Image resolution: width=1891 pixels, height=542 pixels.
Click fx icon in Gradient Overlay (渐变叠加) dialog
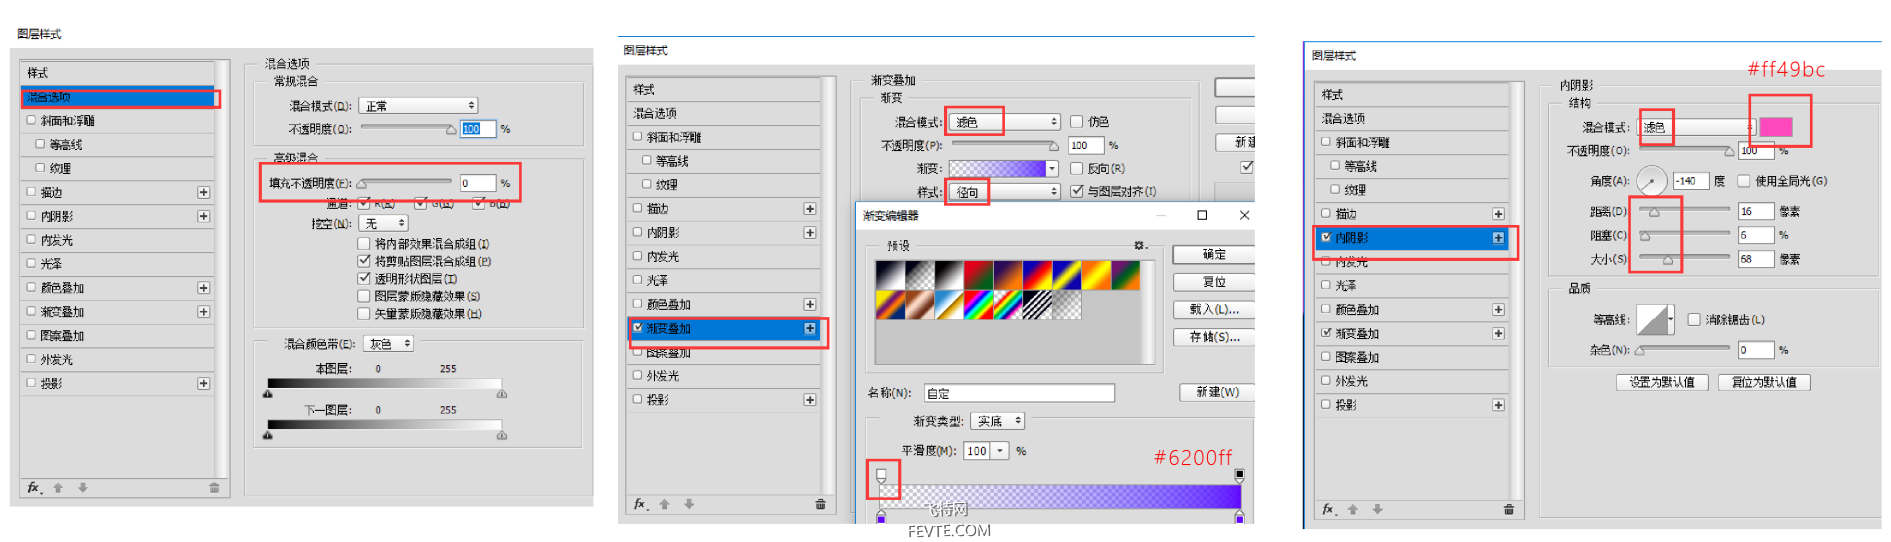click(x=640, y=504)
